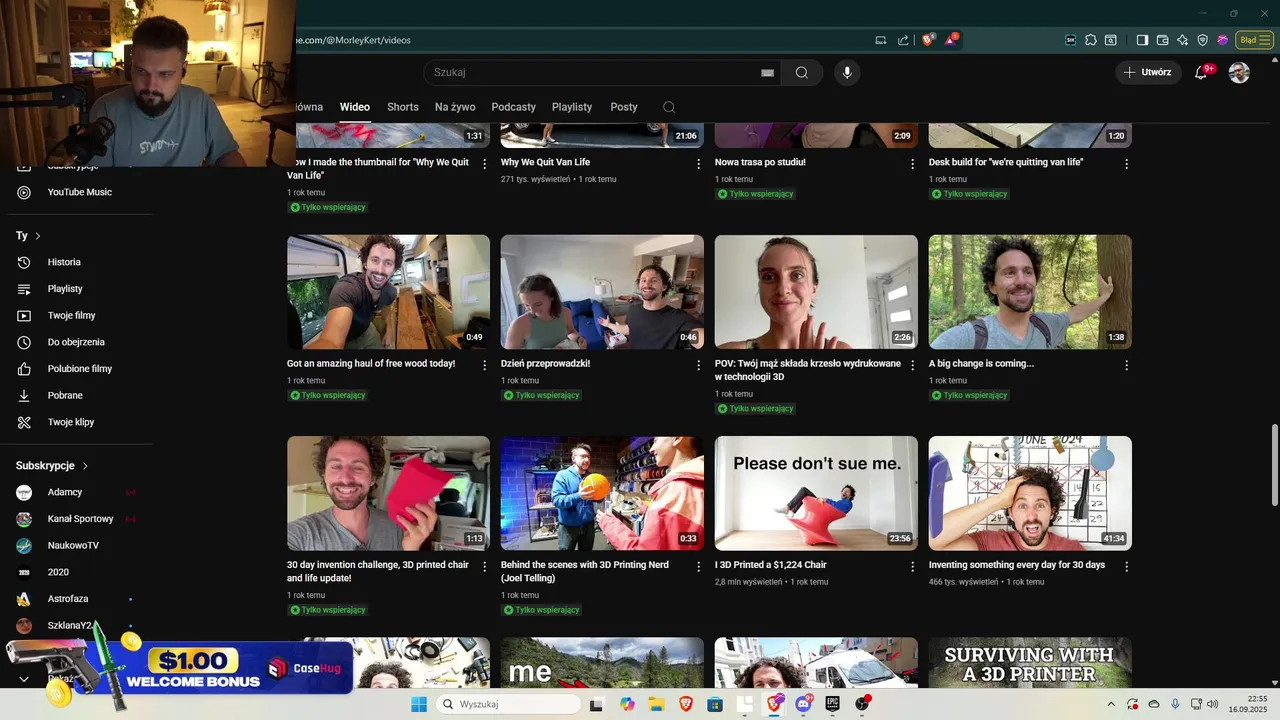This screenshot has height=720, width=1280.
Task: Open the channel Playlisty tab
Action: point(572,107)
